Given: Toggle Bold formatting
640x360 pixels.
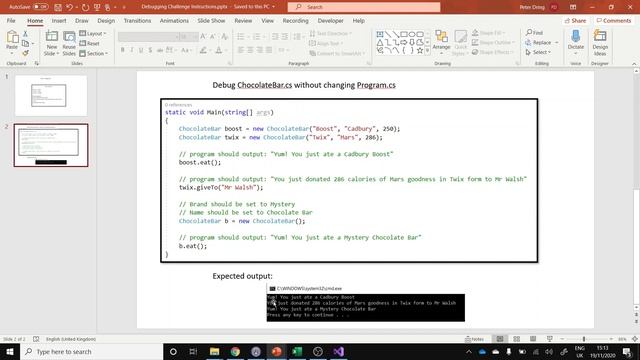Looking at the screenshot, I should pyautogui.click(x=122, y=50).
